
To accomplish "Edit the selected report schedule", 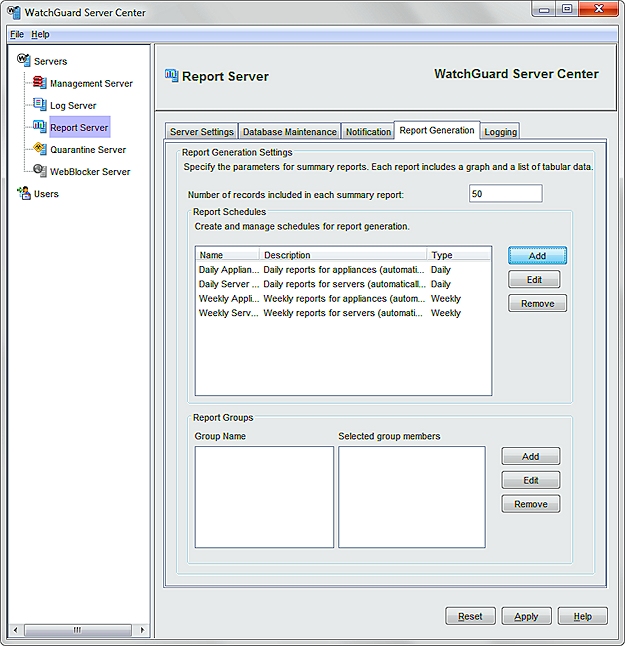I will tap(534, 279).
